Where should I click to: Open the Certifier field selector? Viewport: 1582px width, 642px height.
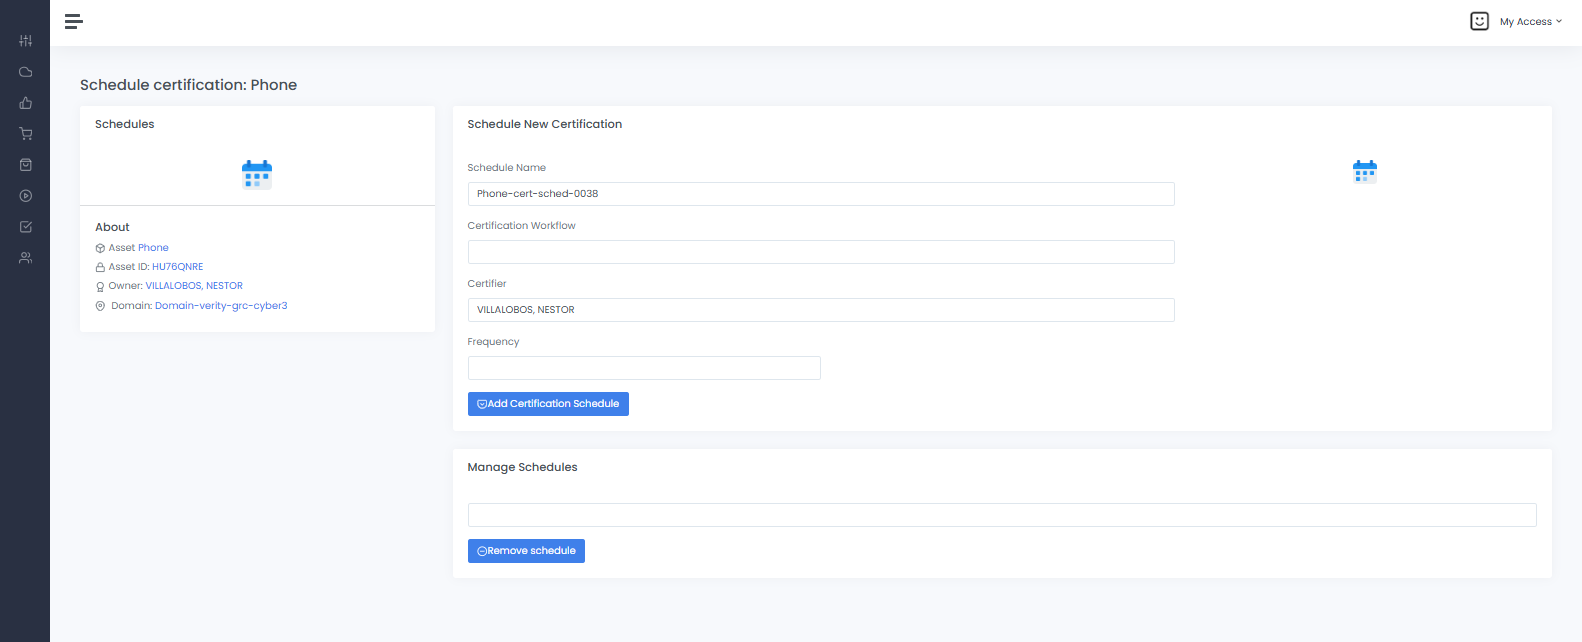[x=821, y=310]
